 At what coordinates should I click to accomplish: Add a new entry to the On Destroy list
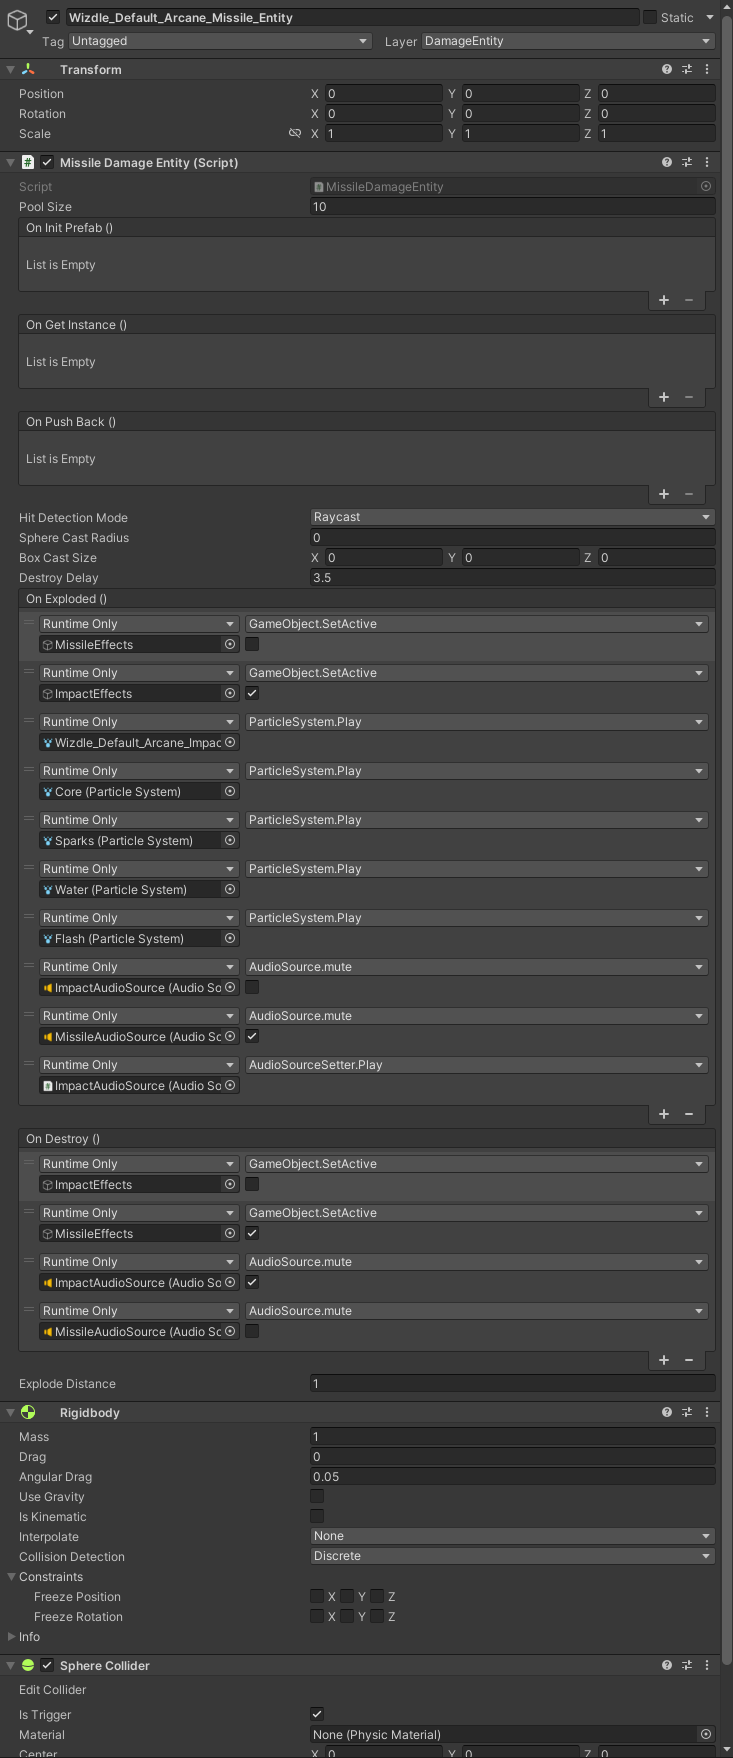[663, 1360]
